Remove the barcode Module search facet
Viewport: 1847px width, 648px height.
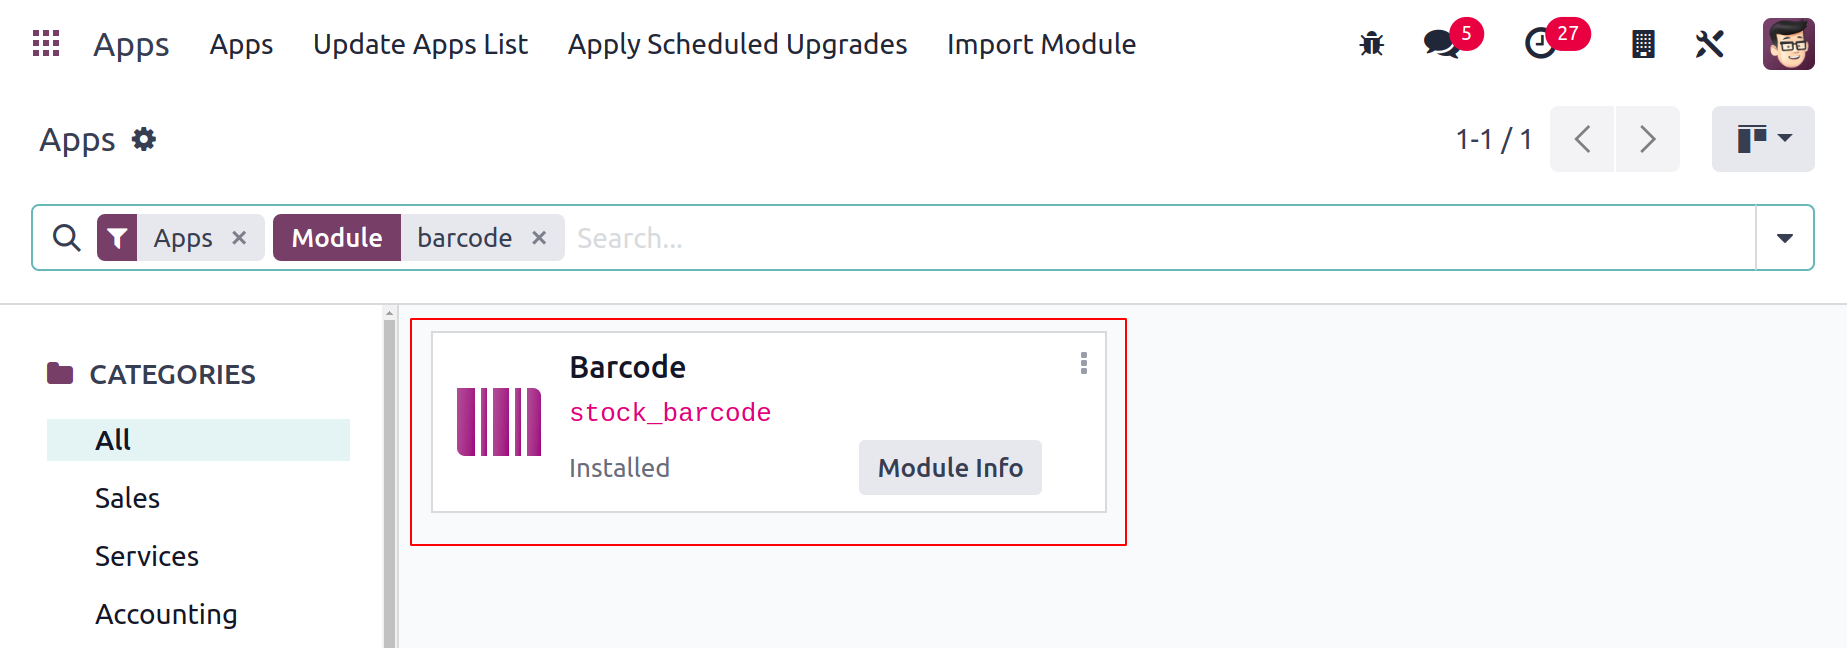(539, 238)
